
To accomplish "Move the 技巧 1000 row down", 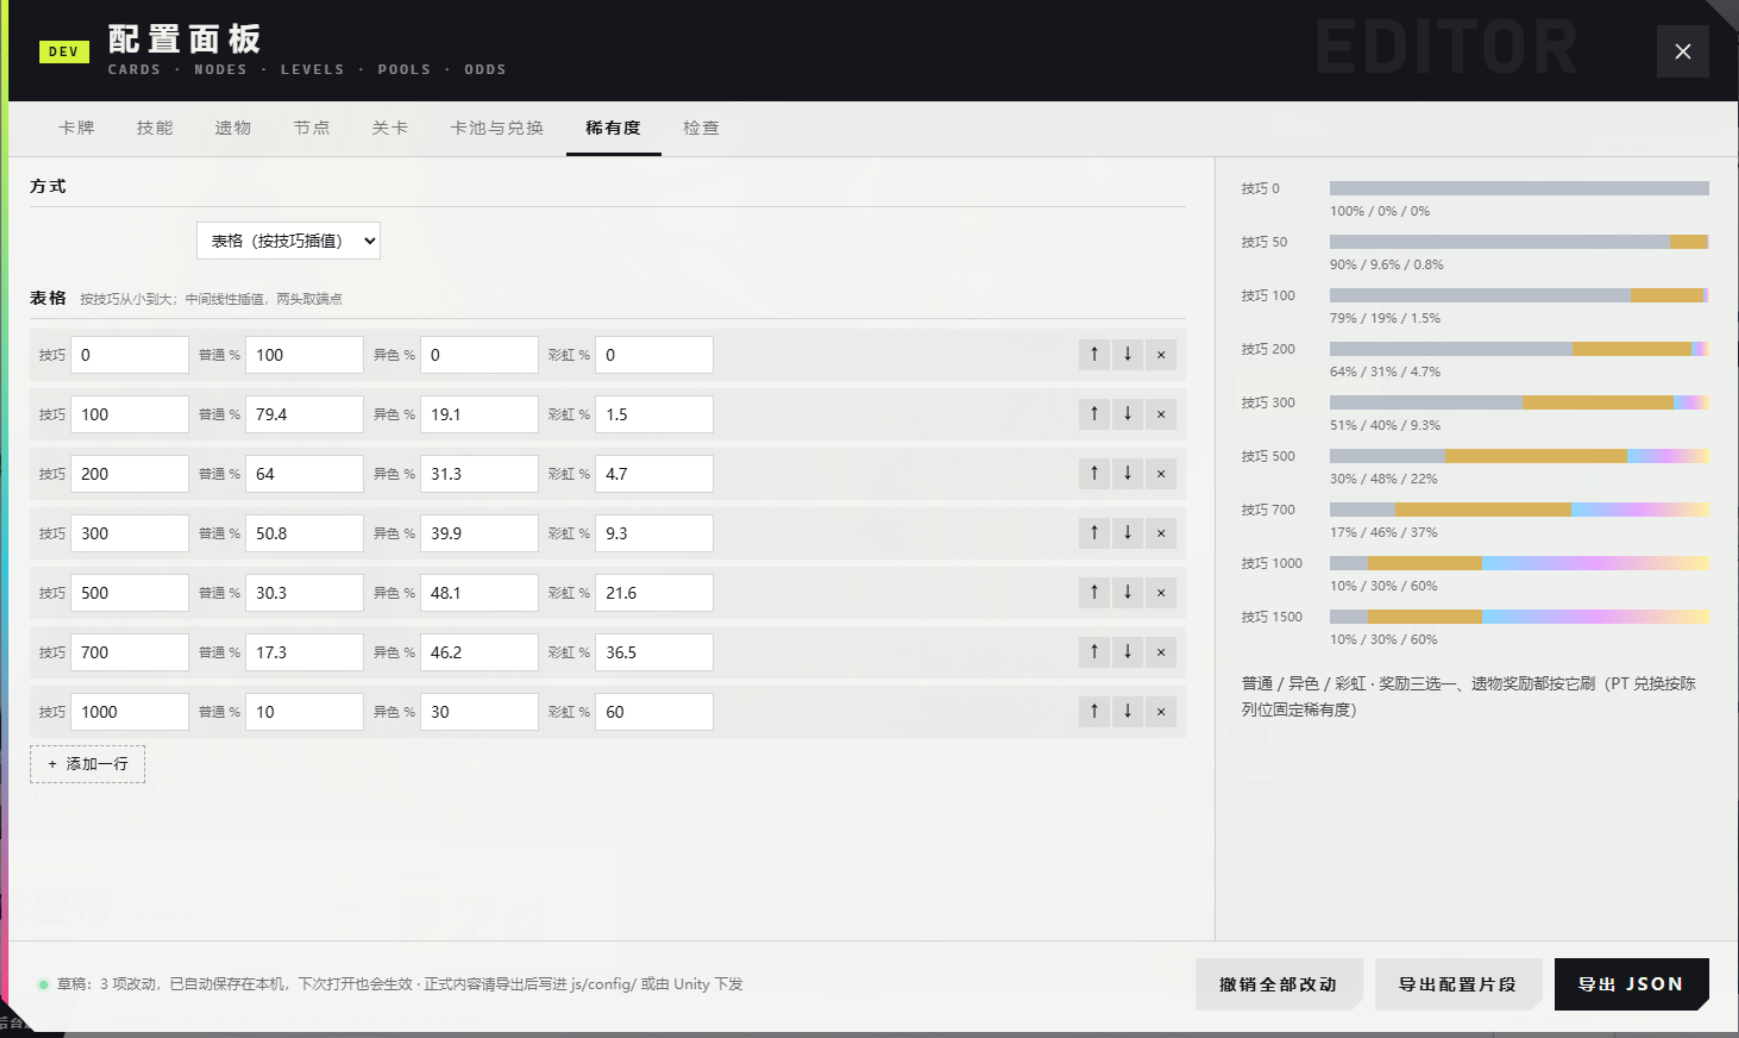I will click(x=1127, y=712).
